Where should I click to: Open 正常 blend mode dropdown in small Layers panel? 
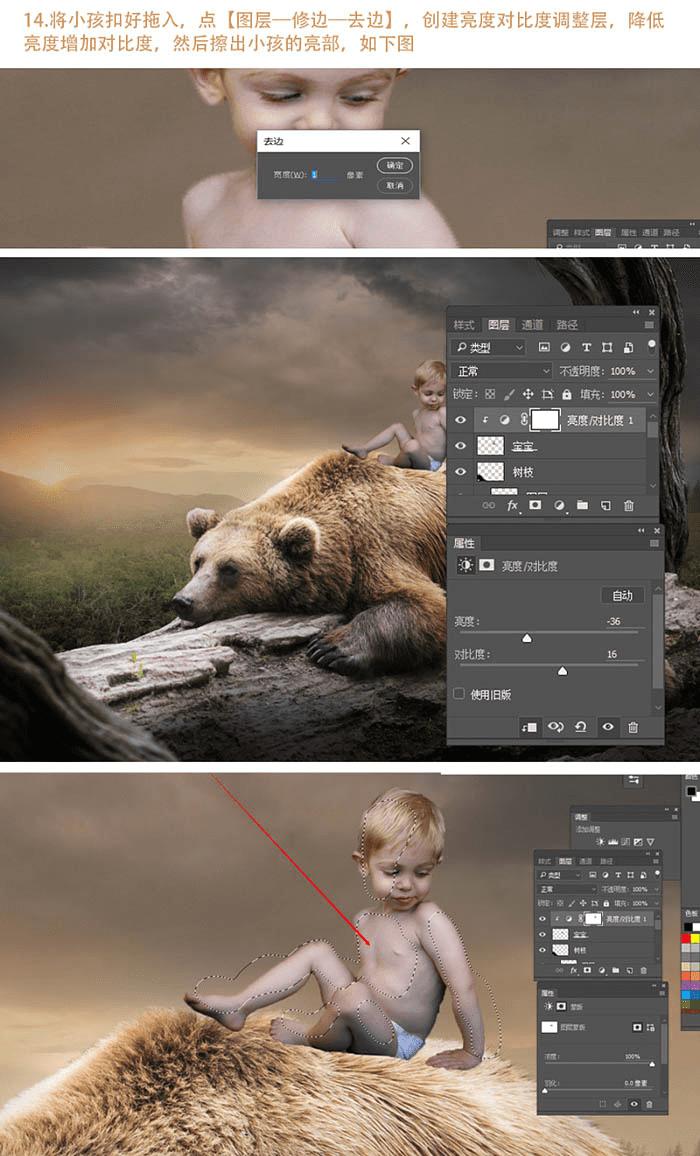pos(566,889)
